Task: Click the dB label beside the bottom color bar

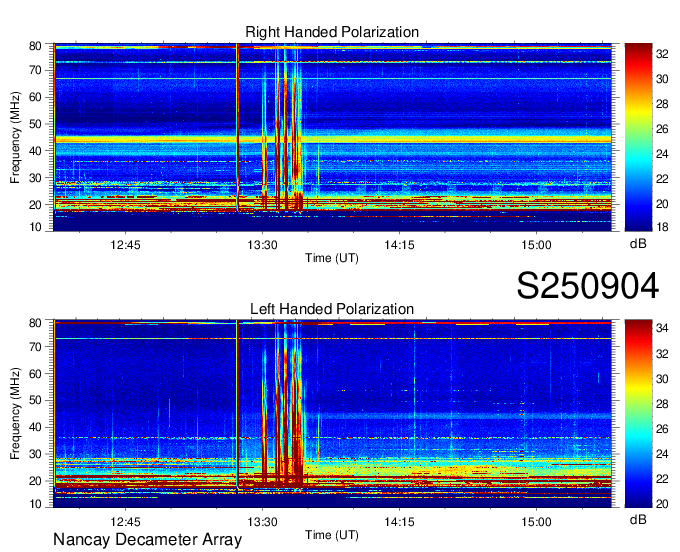Action: [x=638, y=519]
